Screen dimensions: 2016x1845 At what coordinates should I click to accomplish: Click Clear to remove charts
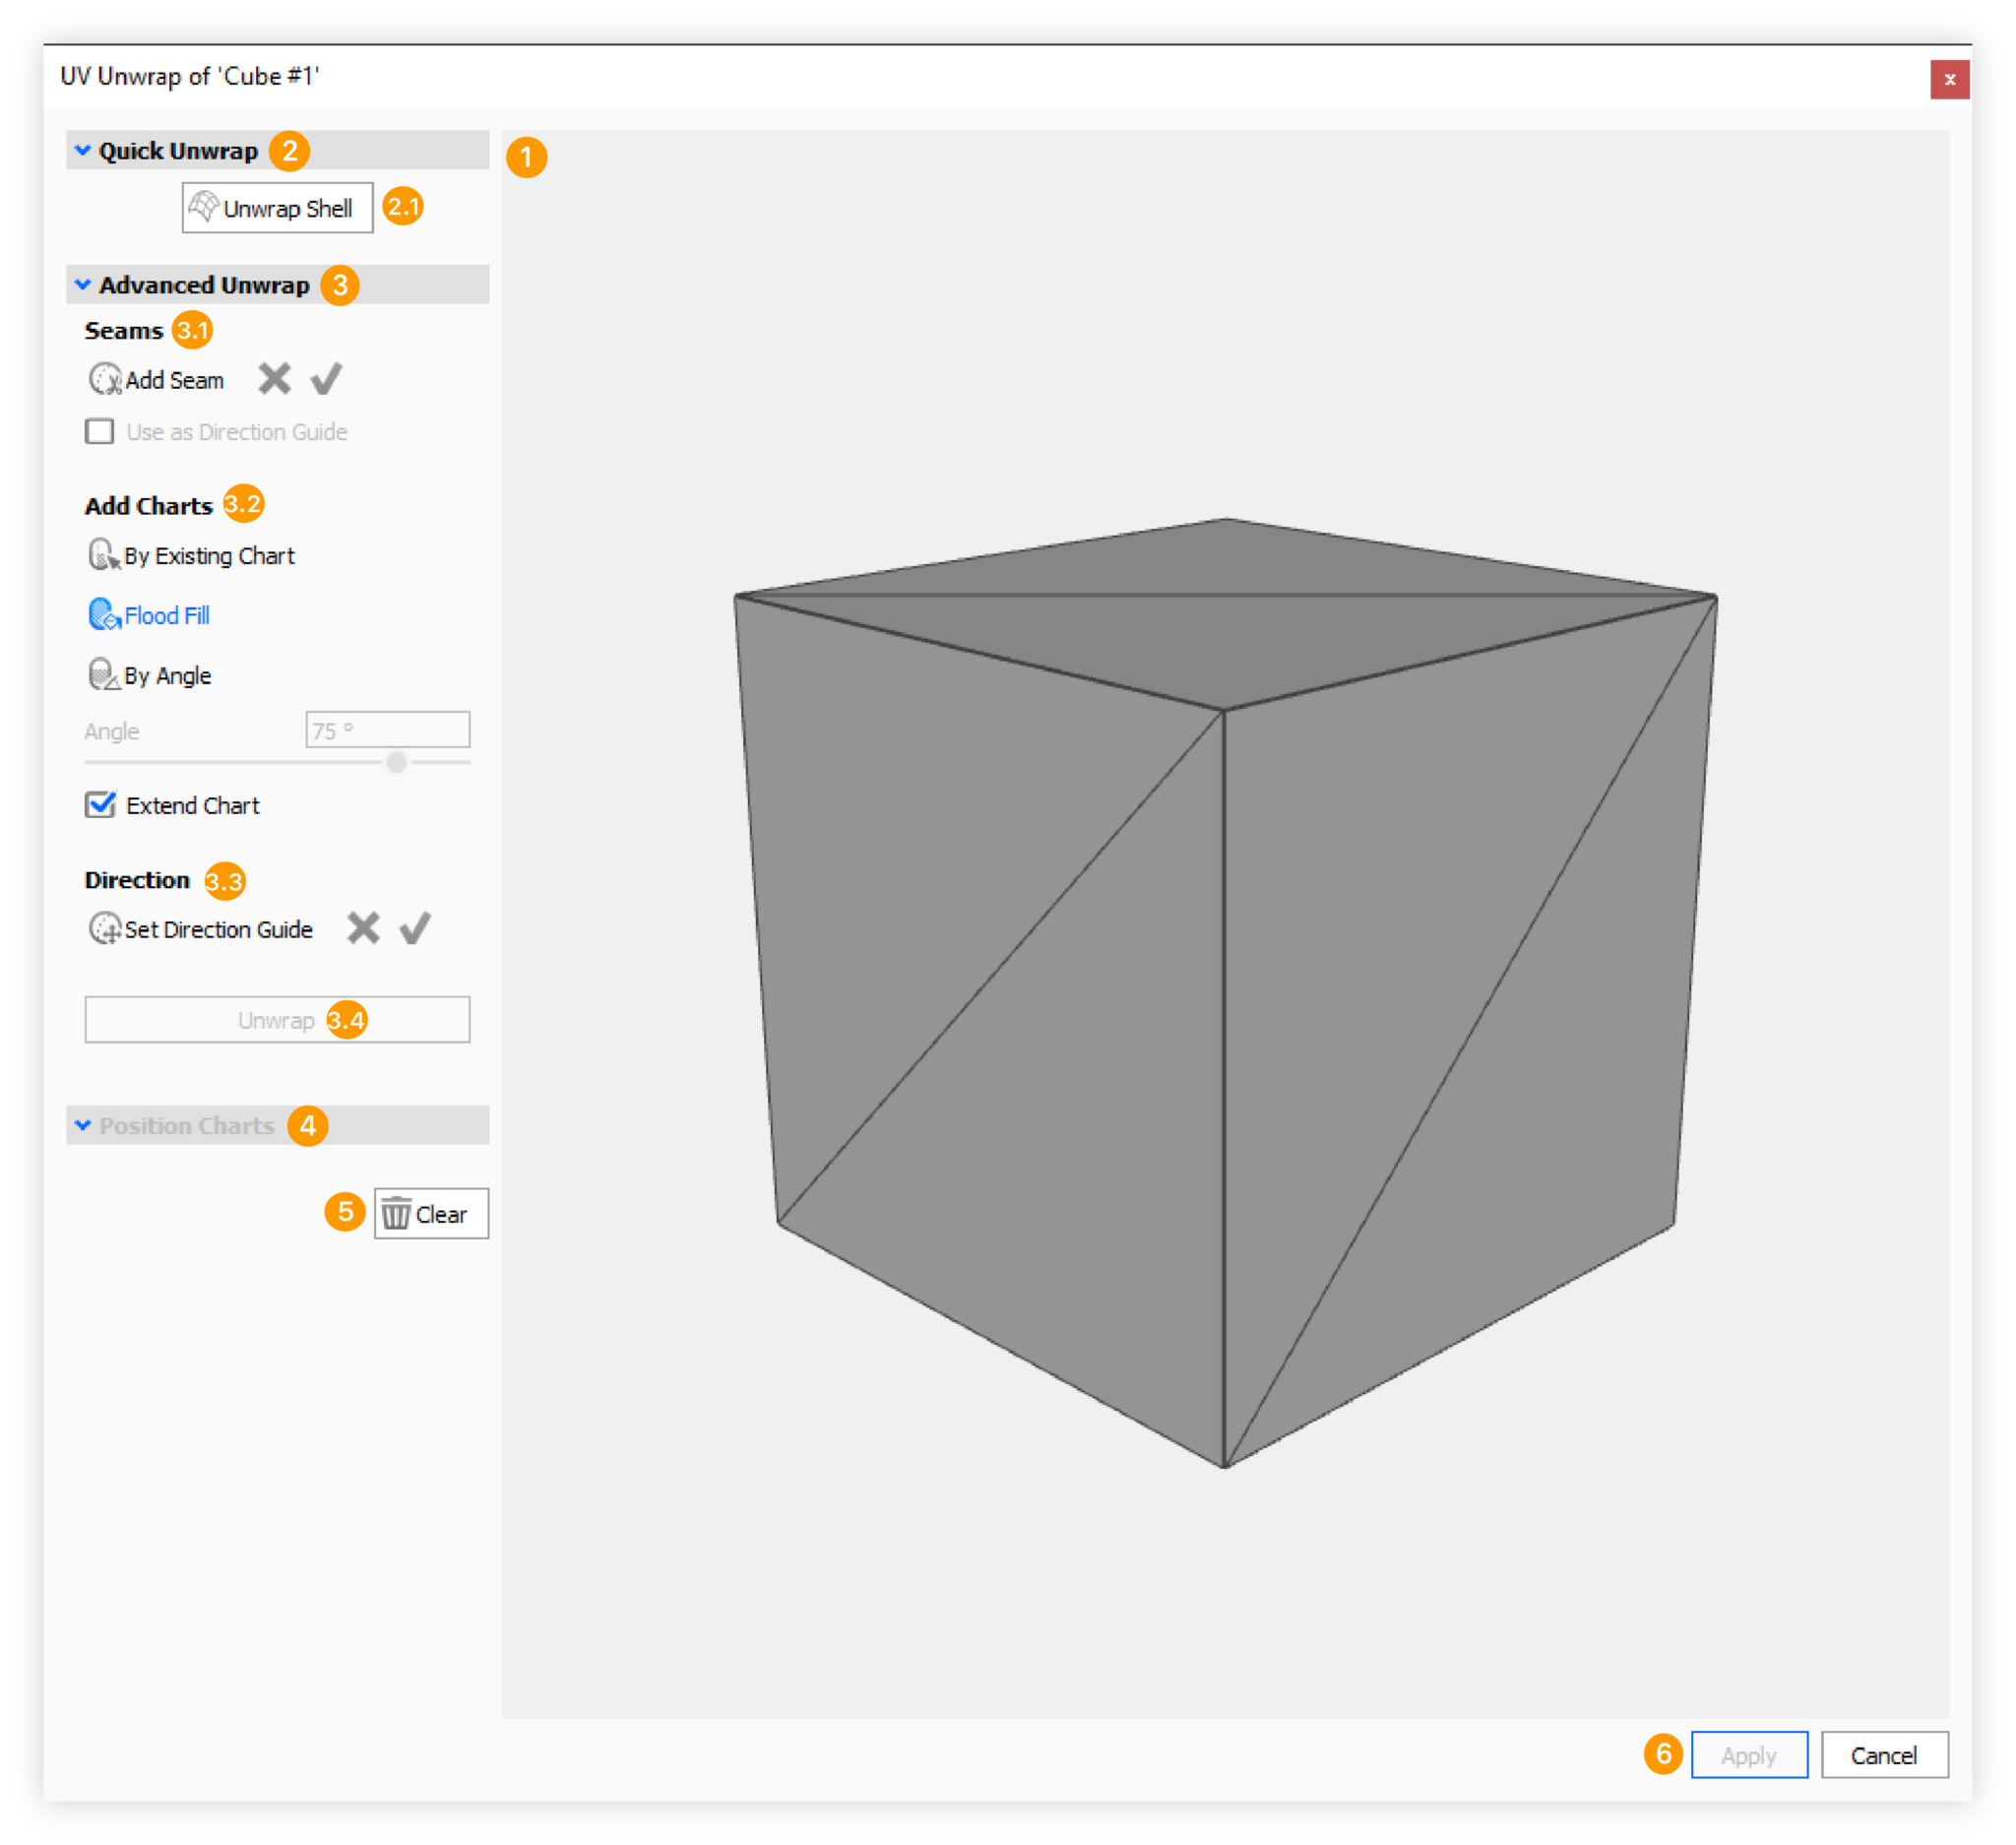click(430, 1213)
